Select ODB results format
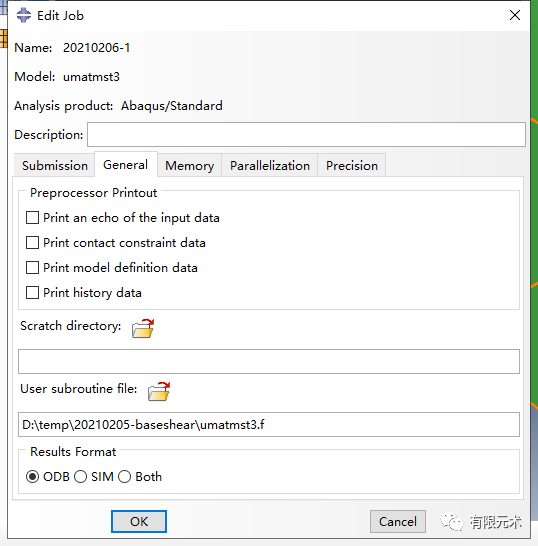538x546 pixels. point(32,476)
